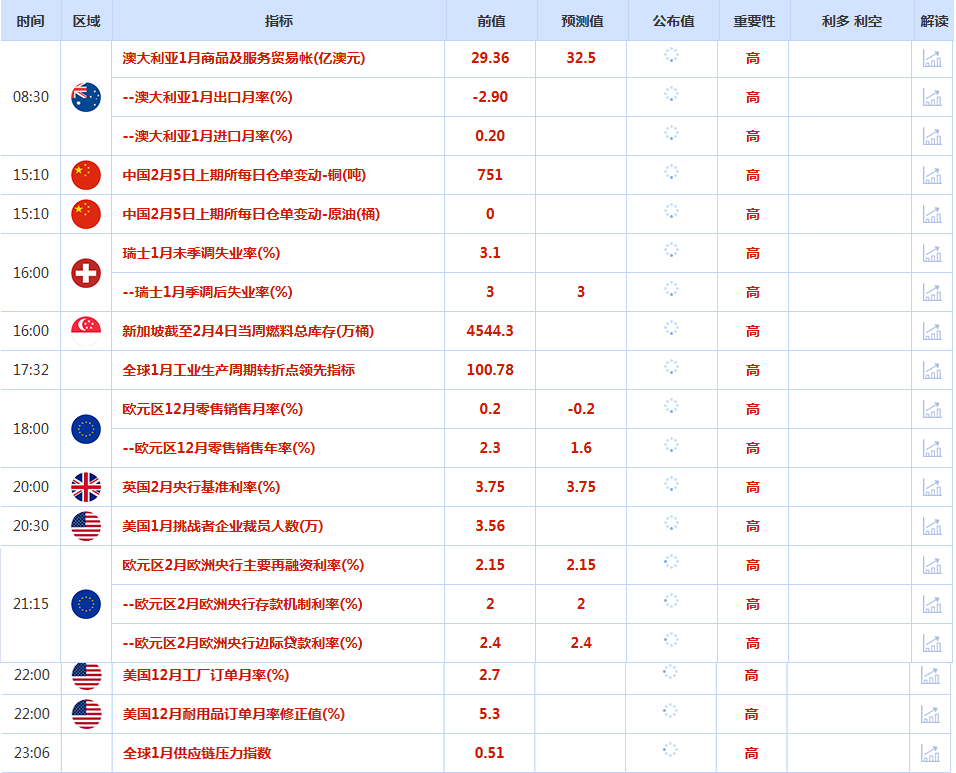This screenshot has width=956, height=773.
Task: Open chart icon for 欧洲央行边际贷款利率 row
Action: 932,644
